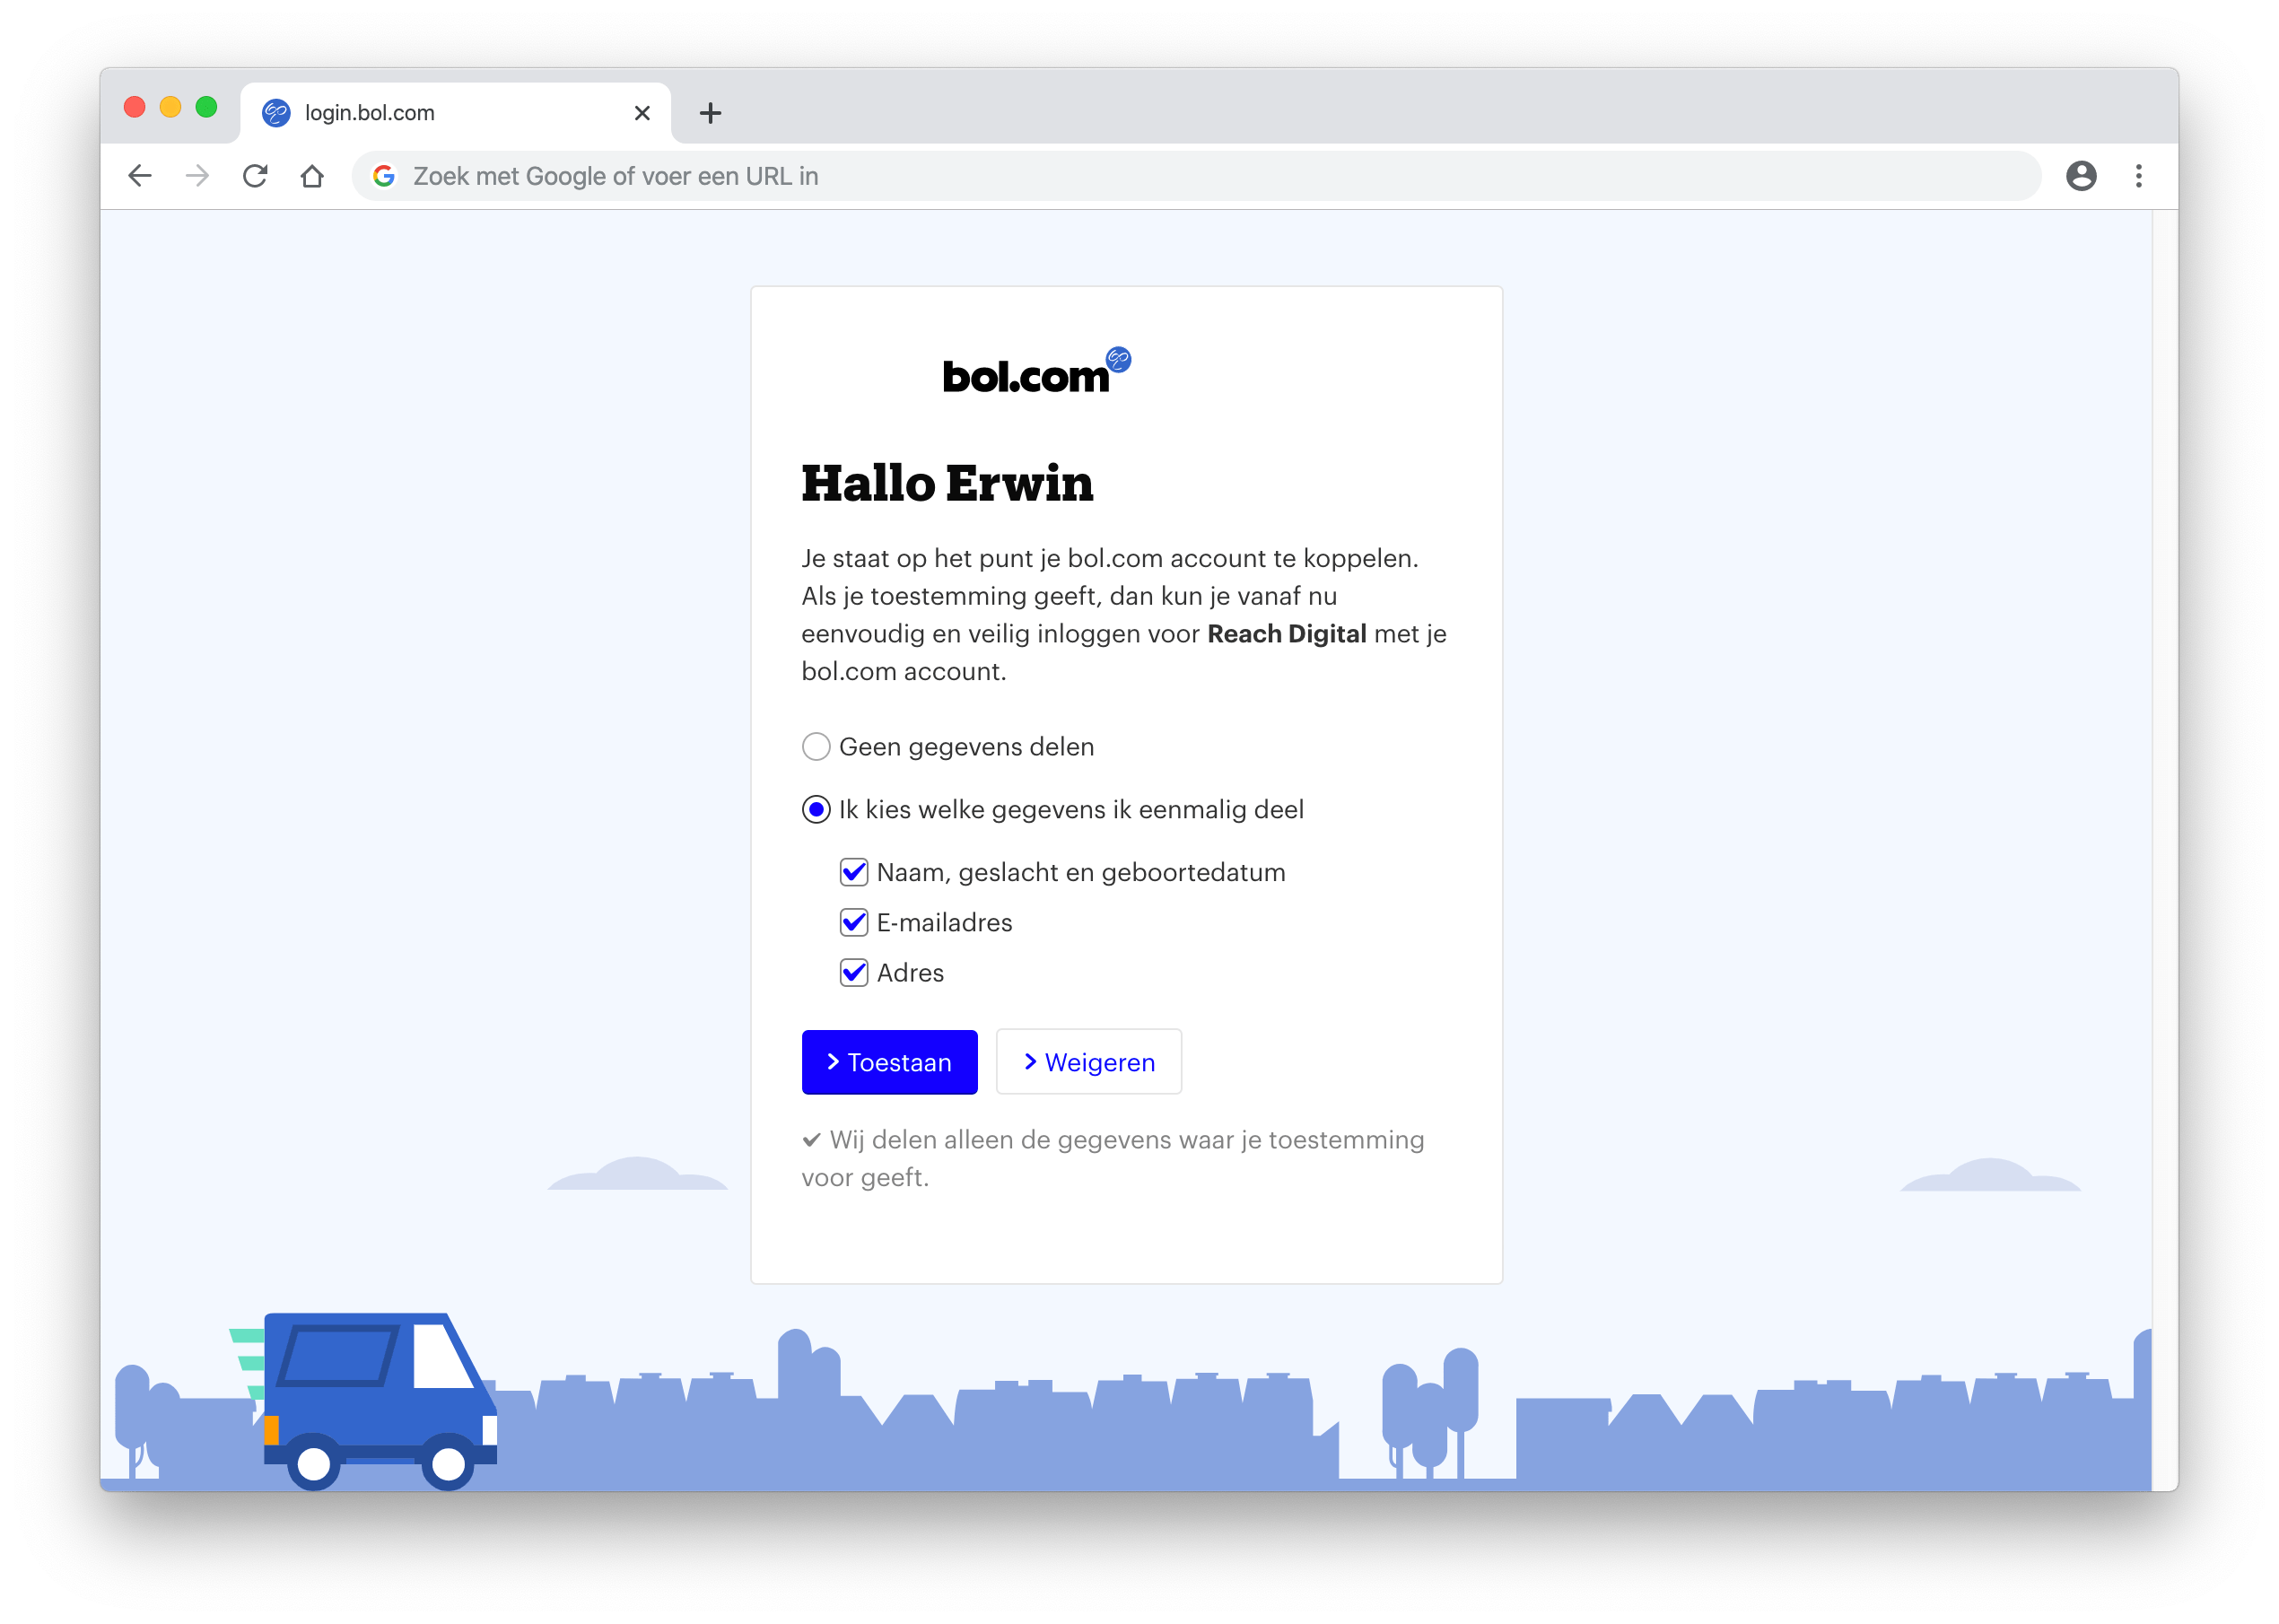Screen dimensions: 2279x1624
Task: Minimize window with the yellow button
Action: [170, 107]
